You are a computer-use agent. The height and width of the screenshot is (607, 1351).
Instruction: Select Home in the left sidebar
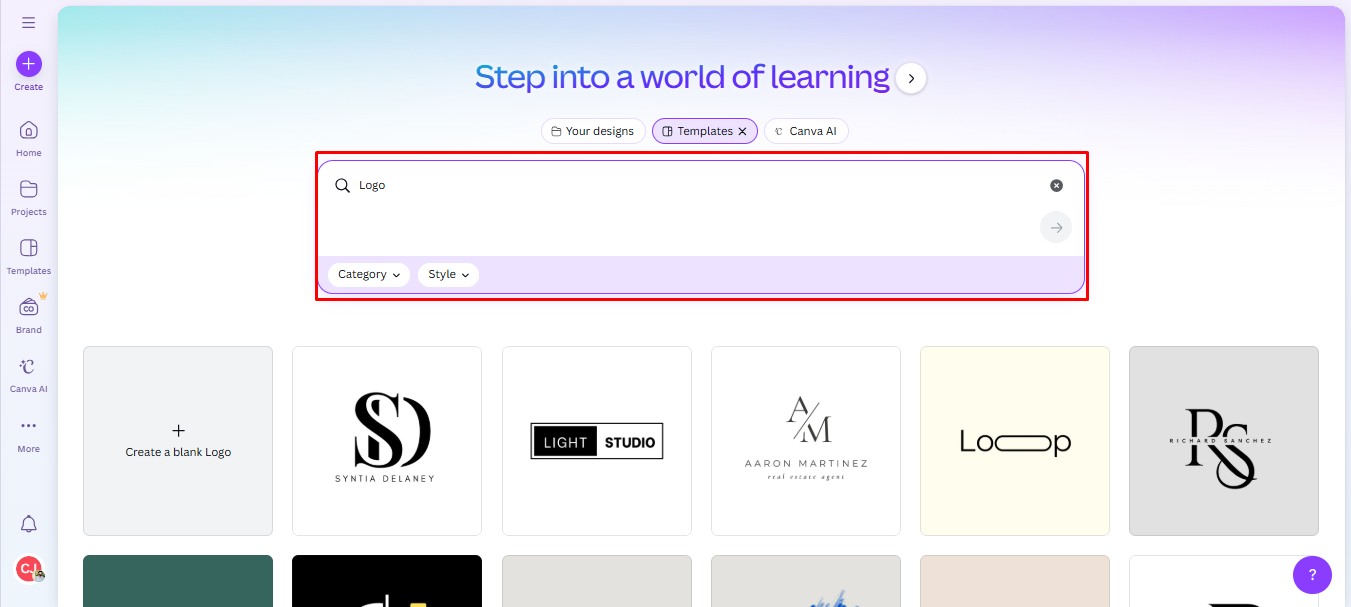tap(28, 139)
